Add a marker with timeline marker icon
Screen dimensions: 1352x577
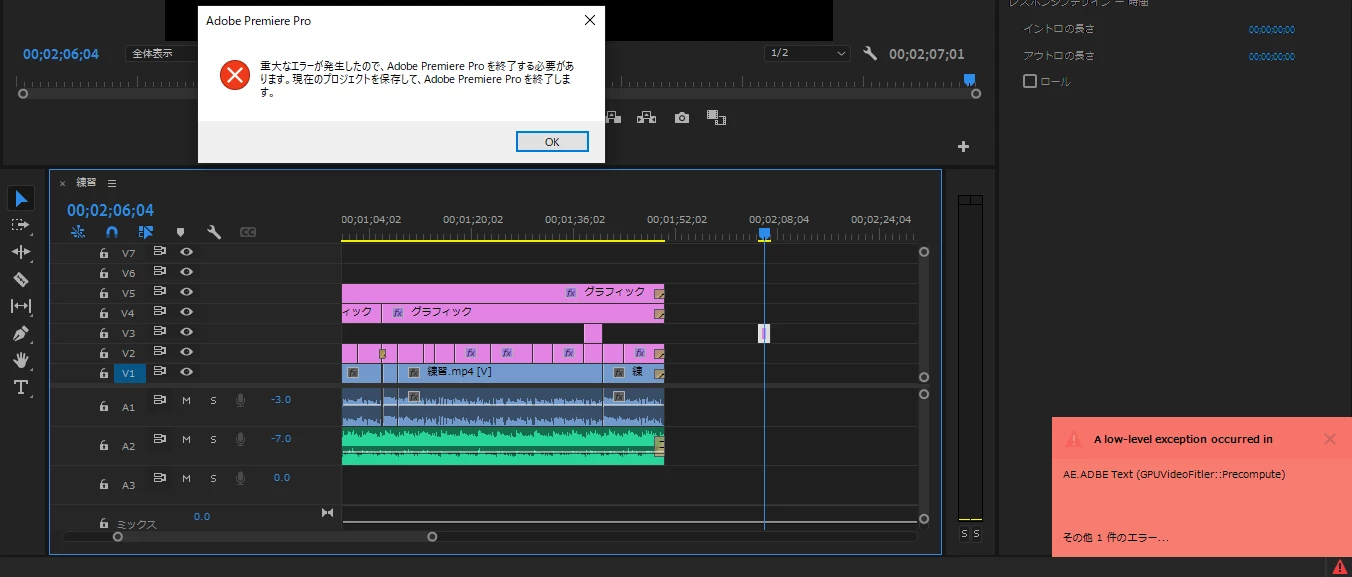point(180,232)
